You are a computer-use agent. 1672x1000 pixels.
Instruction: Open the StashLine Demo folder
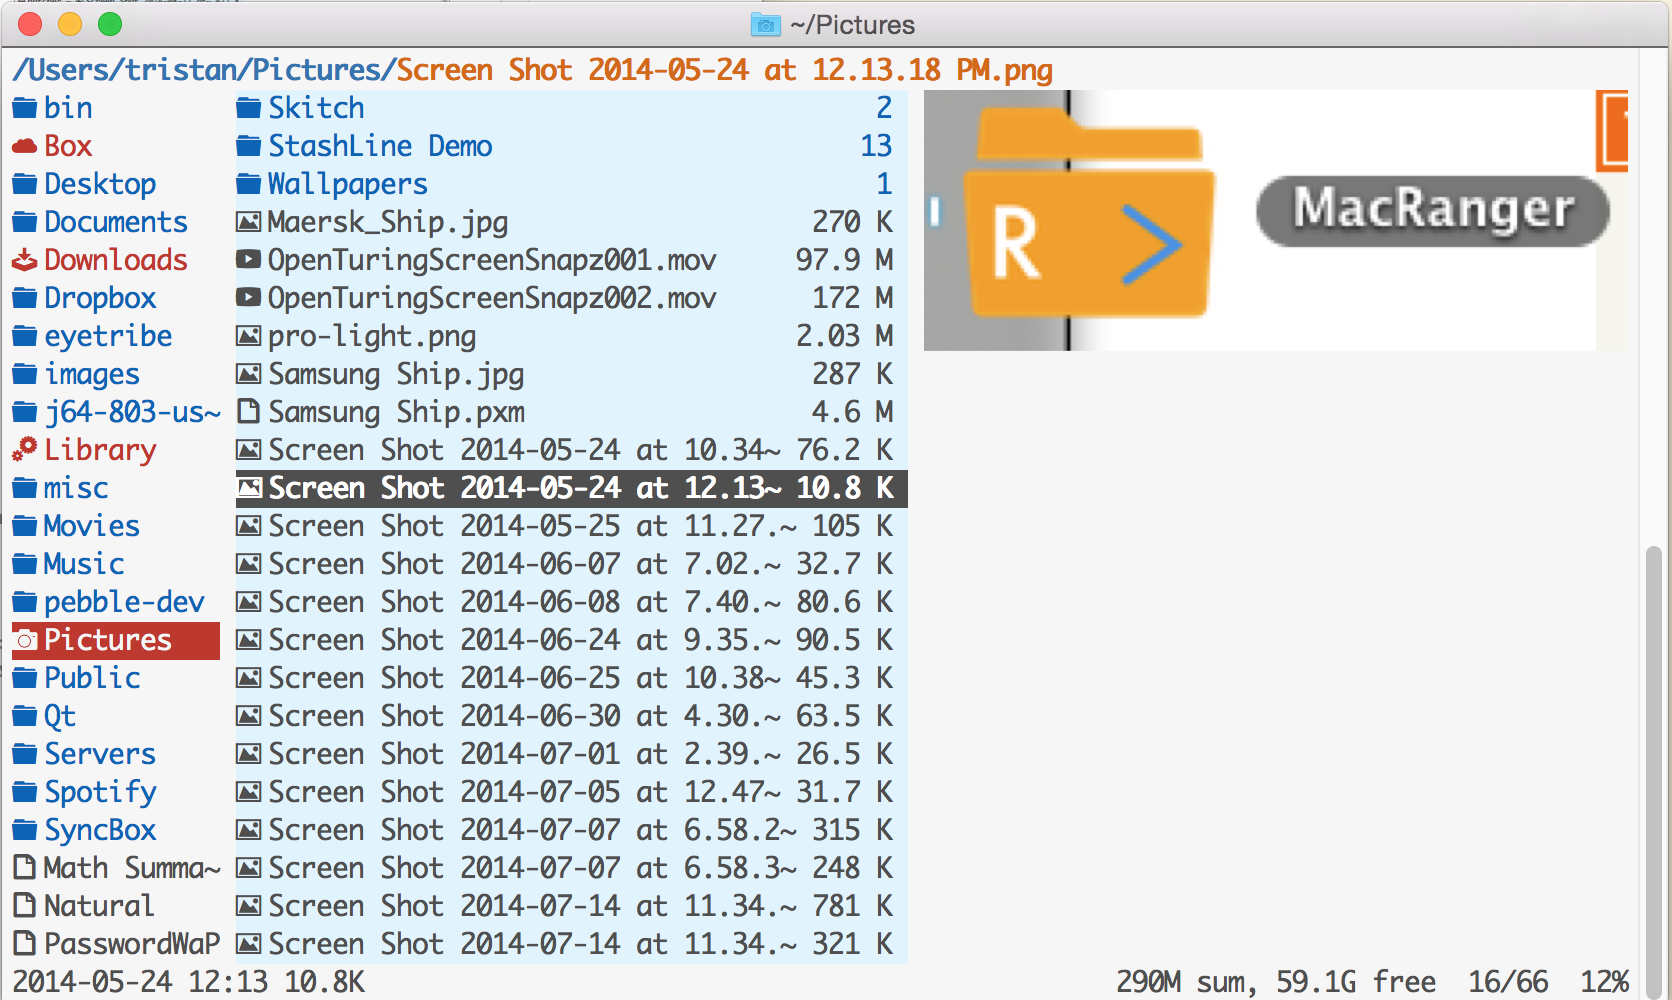379,146
